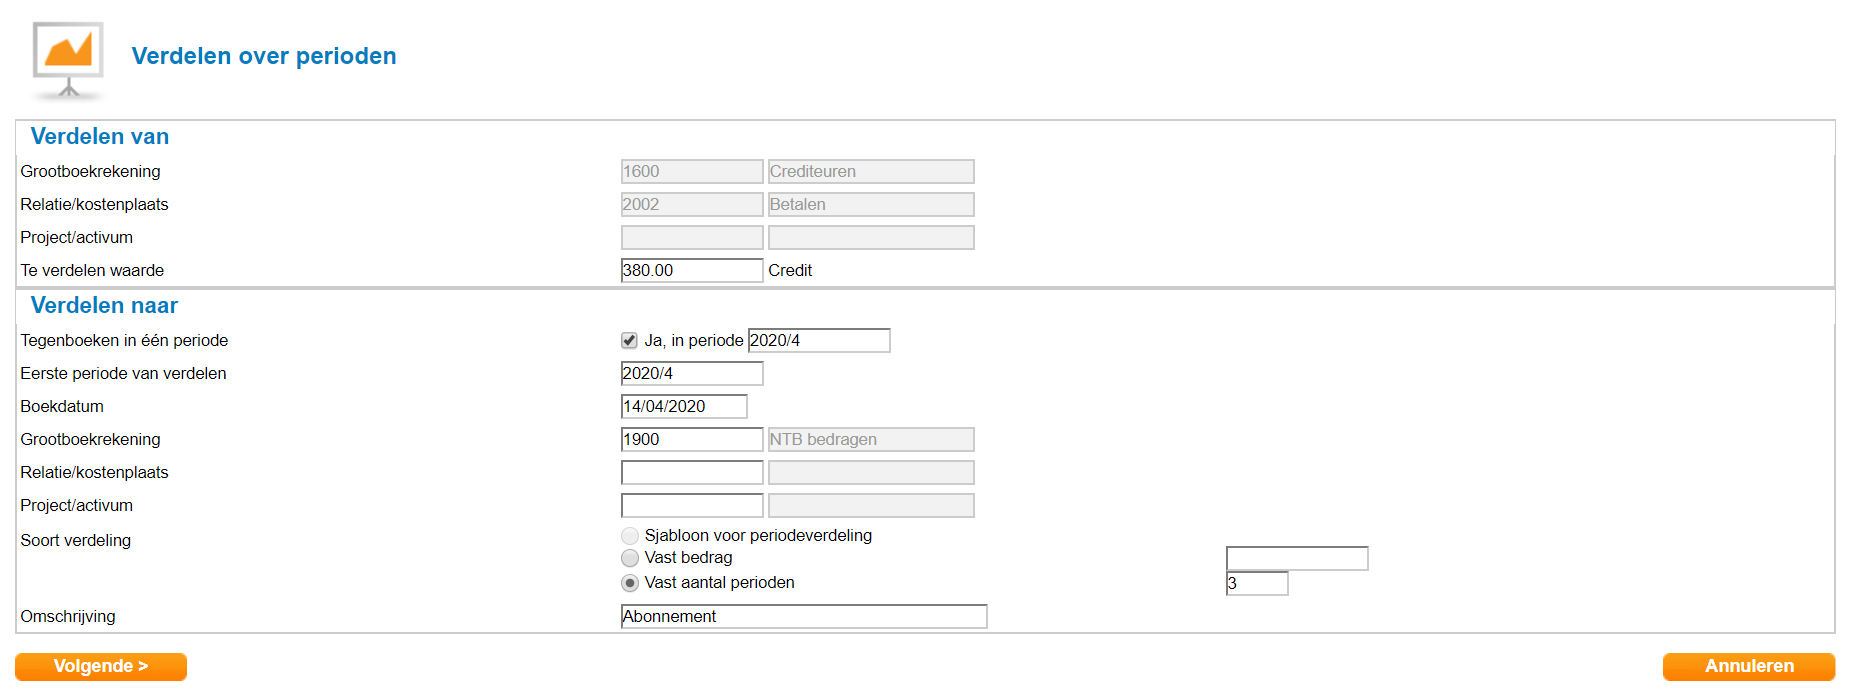Click the Annuleren button
This screenshot has height=698, width=1851.
coord(1748,667)
